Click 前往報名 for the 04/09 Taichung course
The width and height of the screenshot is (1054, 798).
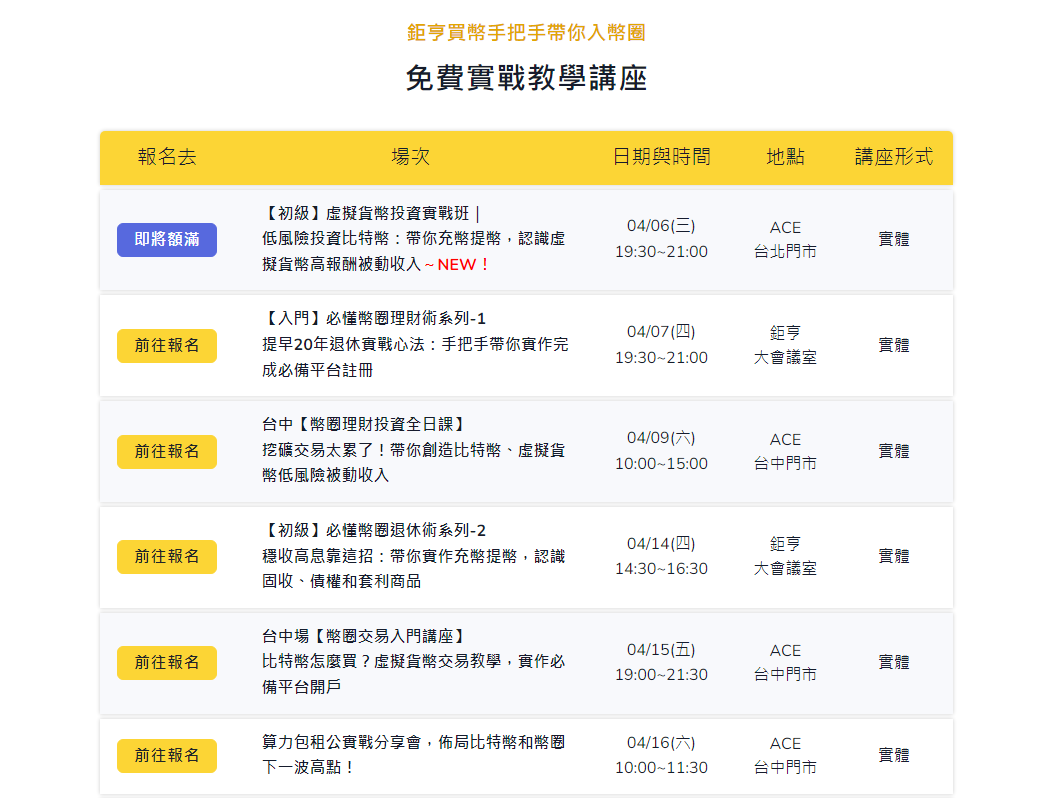(167, 451)
